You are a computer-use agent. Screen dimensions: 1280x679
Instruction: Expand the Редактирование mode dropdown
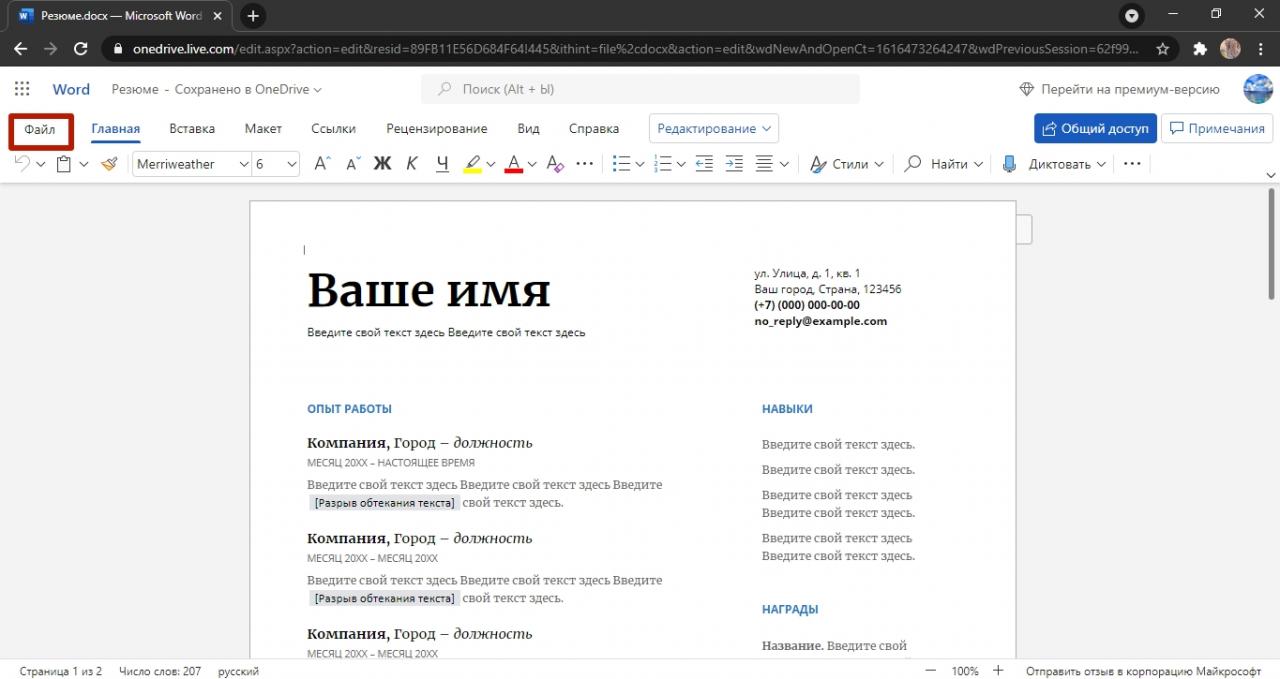coord(714,129)
